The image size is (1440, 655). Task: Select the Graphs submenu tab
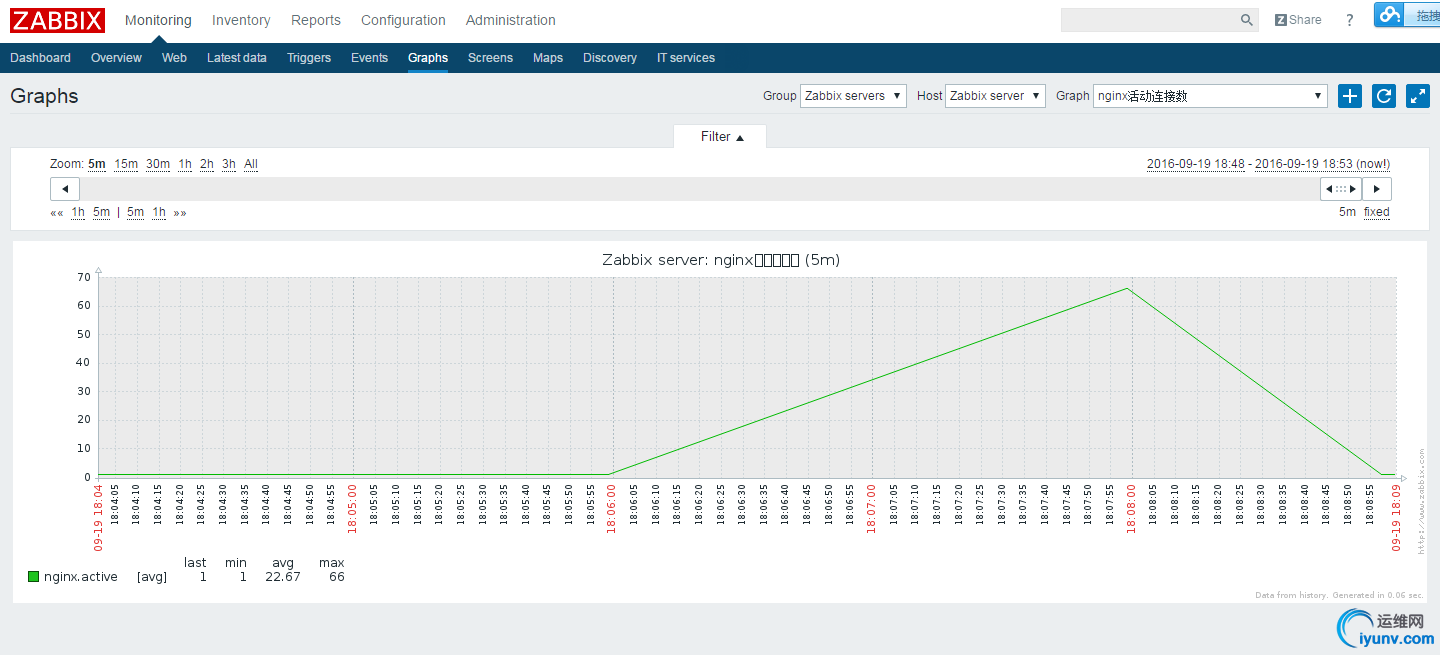[x=428, y=58]
